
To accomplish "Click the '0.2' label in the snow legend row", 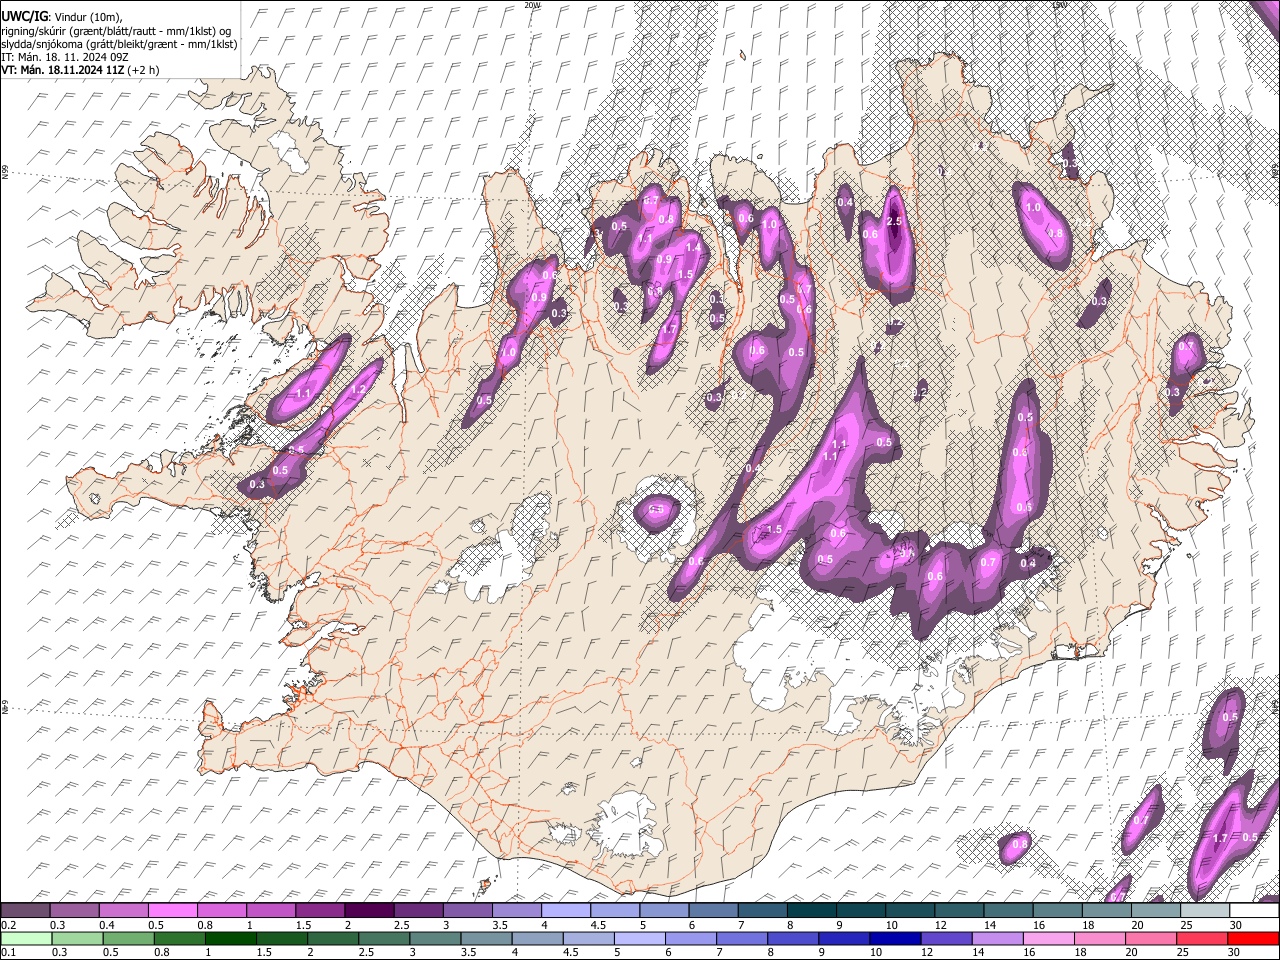I will tap(9, 925).
